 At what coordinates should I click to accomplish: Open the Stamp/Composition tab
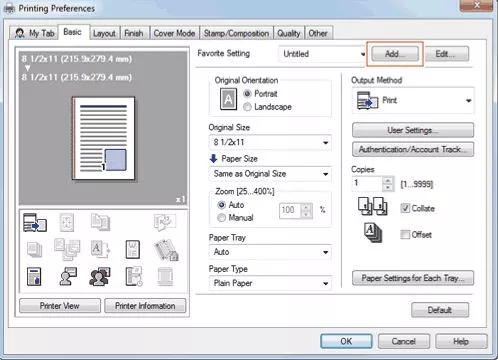(x=236, y=33)
